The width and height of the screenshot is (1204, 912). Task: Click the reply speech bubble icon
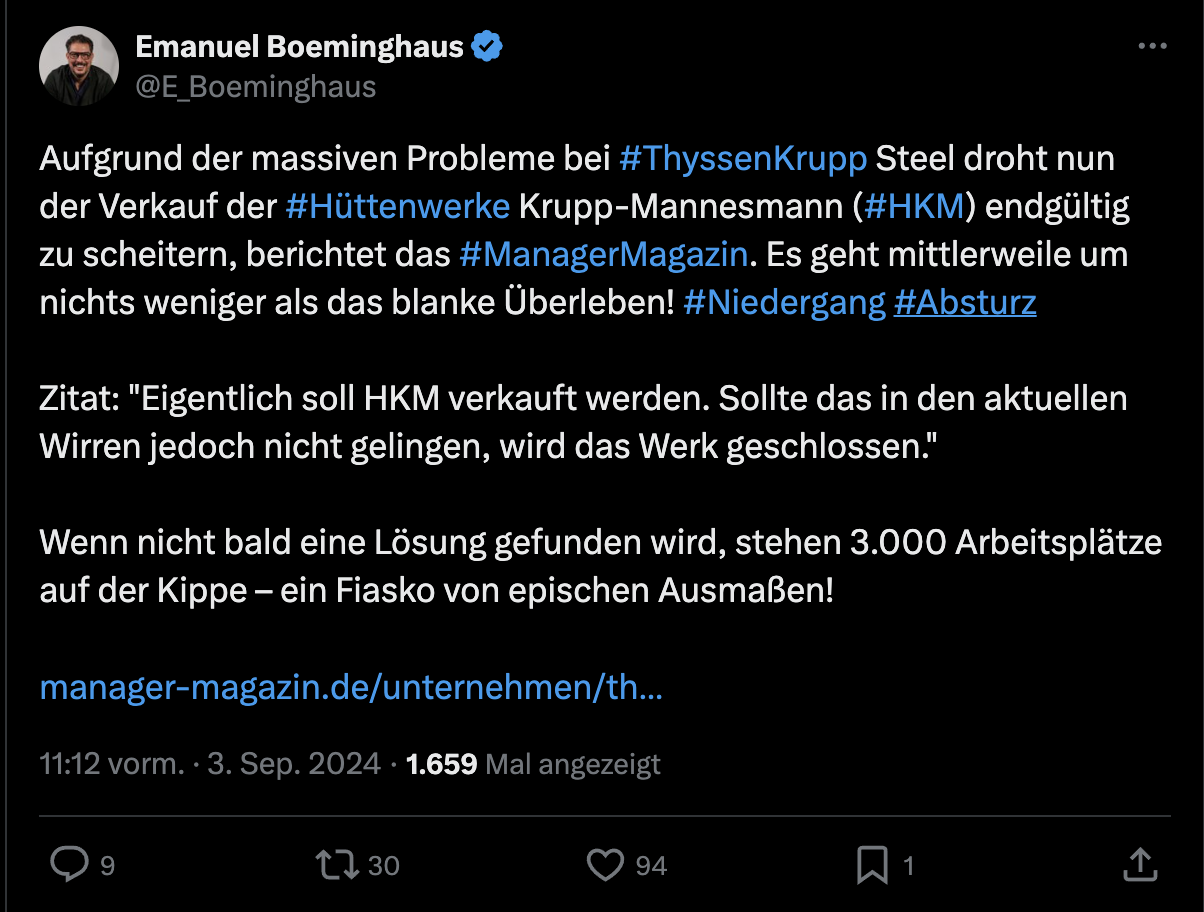[69, 865]
